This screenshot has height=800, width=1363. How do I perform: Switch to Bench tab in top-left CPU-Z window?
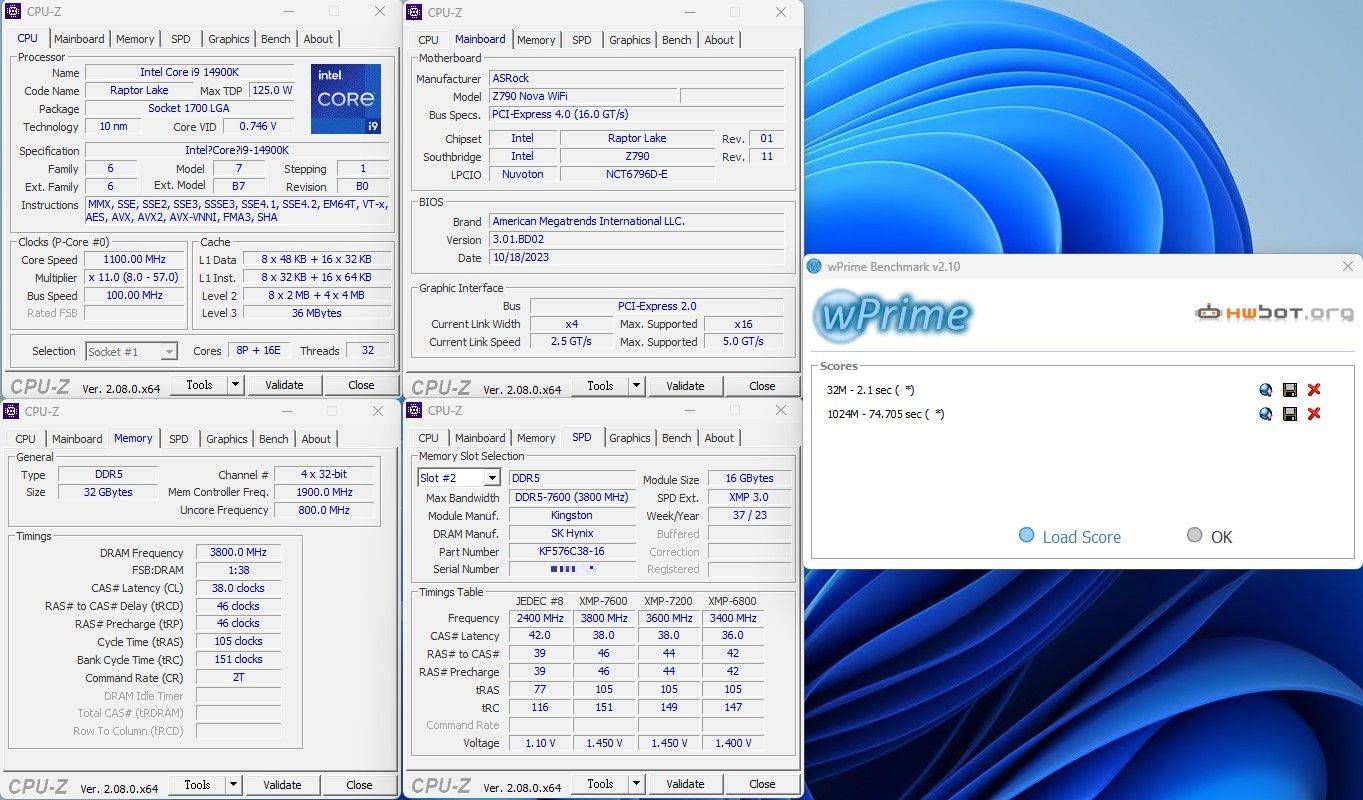tap(275, 39)
